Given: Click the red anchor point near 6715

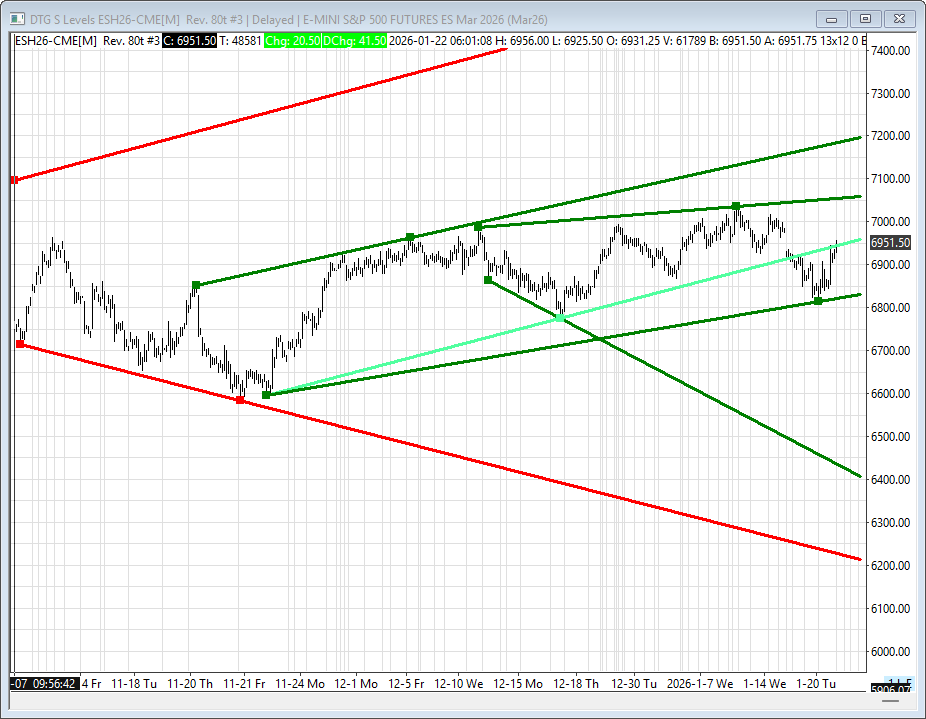Looking at the screenshot, I should click(20, 344).
